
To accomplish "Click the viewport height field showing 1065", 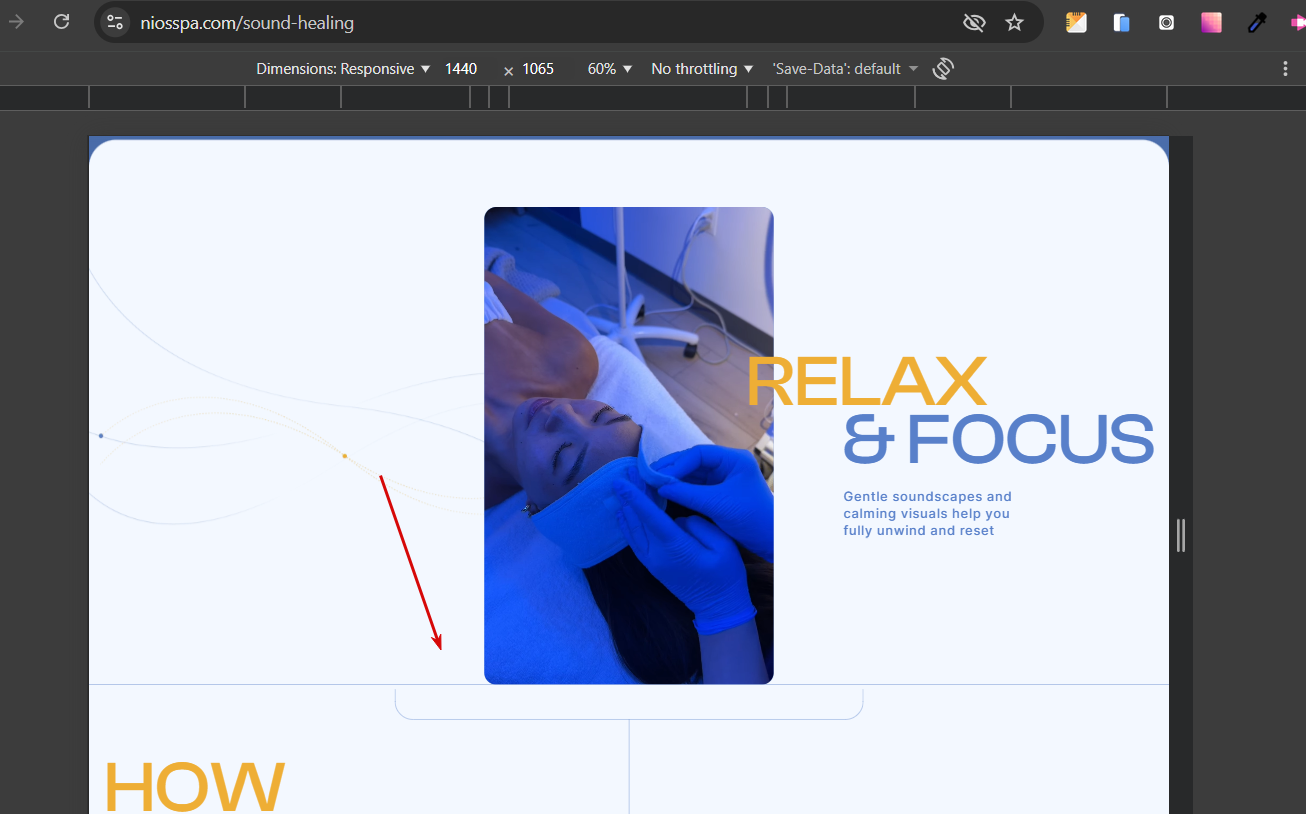I will [x=538, y=69].
